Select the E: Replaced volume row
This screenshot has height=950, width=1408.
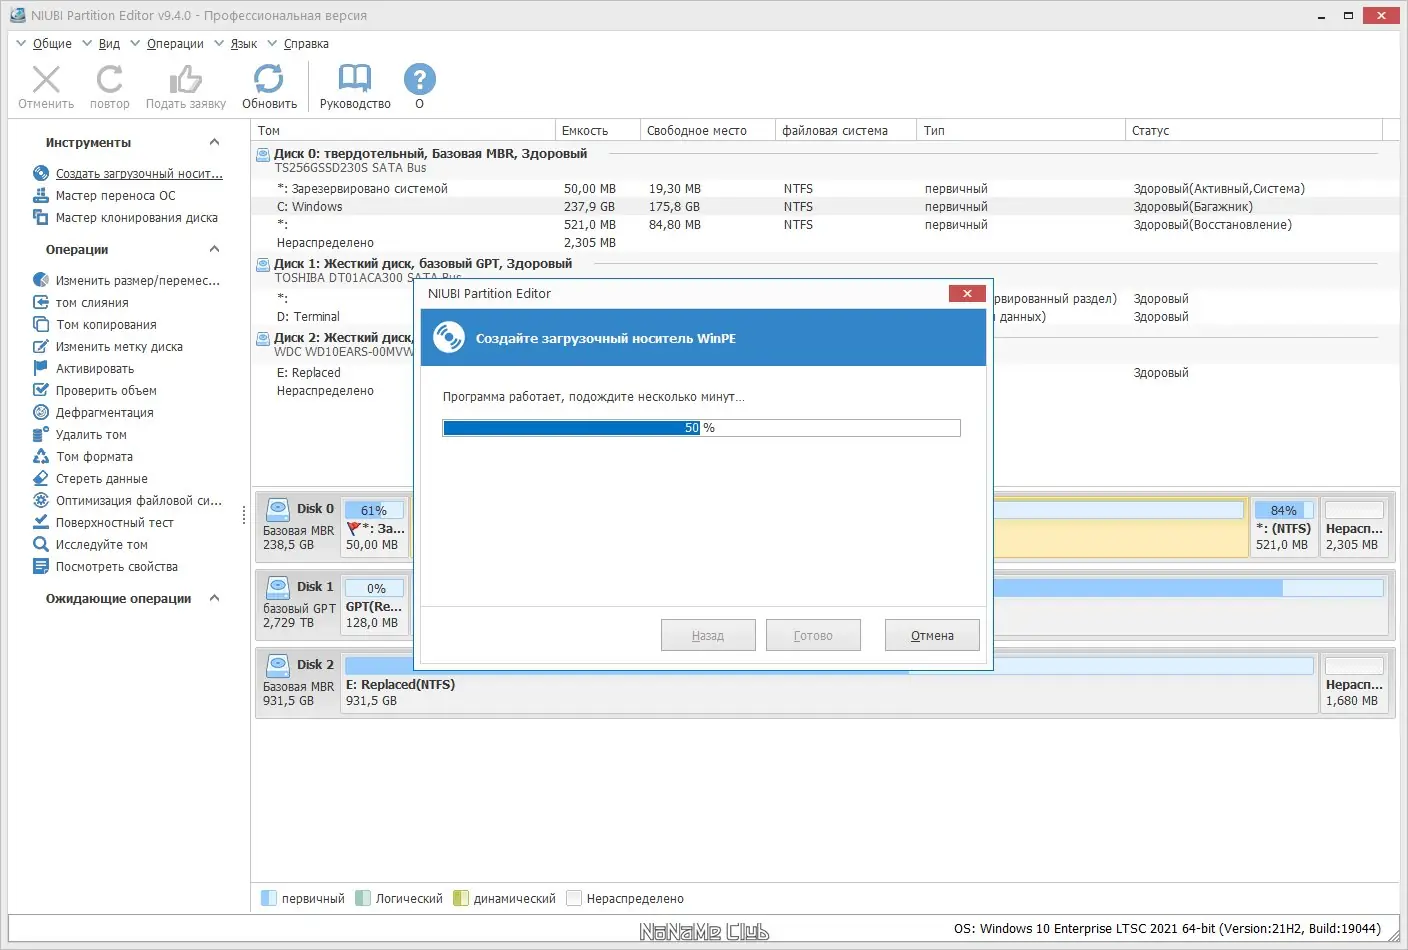point(332,372)
